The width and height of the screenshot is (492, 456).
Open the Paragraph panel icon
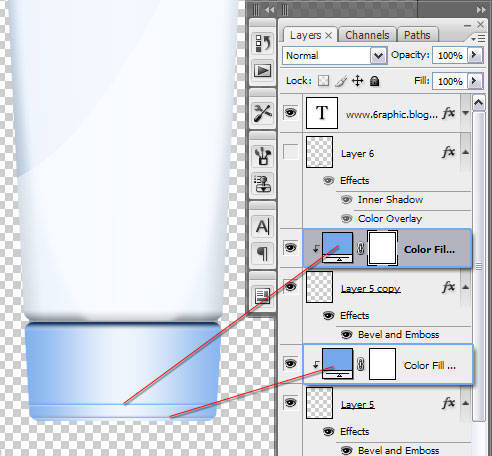[x=263, y=254]
